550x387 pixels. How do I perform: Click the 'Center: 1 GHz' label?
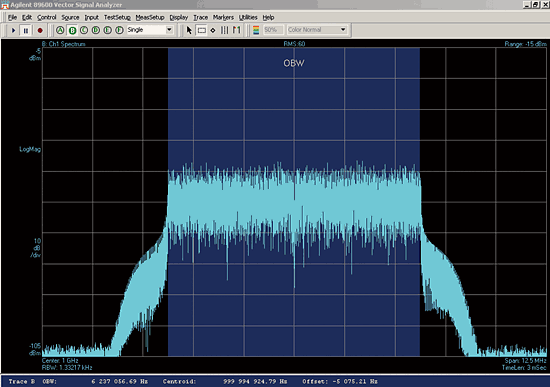pos(60,361)
